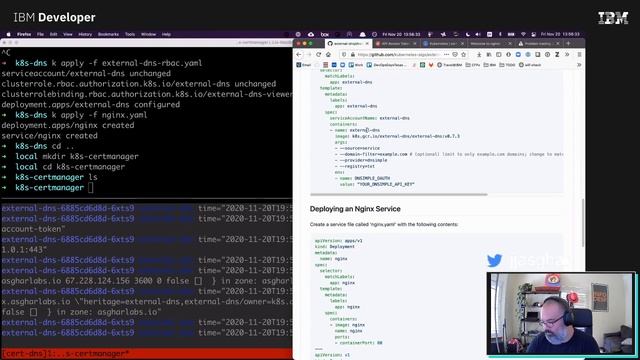Click the browser page vertical scrollbar
The width and height of the screenshot is (640, 360).
[583, 222]
